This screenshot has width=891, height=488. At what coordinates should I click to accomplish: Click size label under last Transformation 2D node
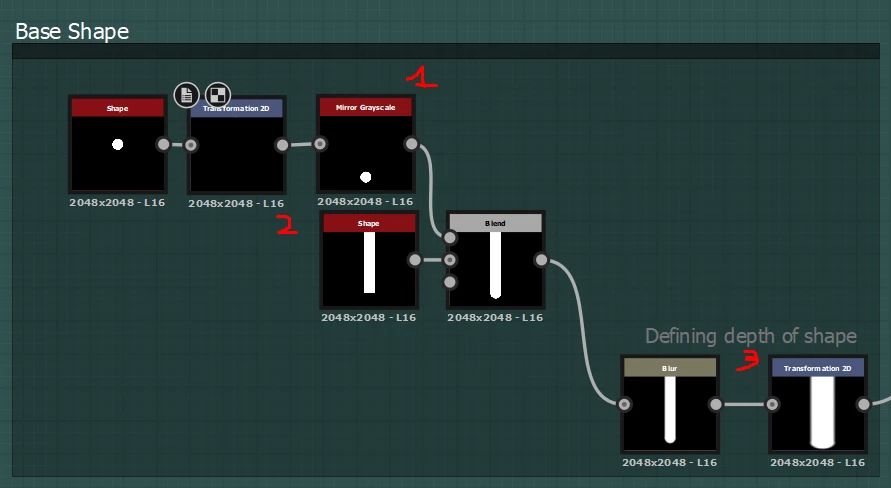click(x=817, y=462)
